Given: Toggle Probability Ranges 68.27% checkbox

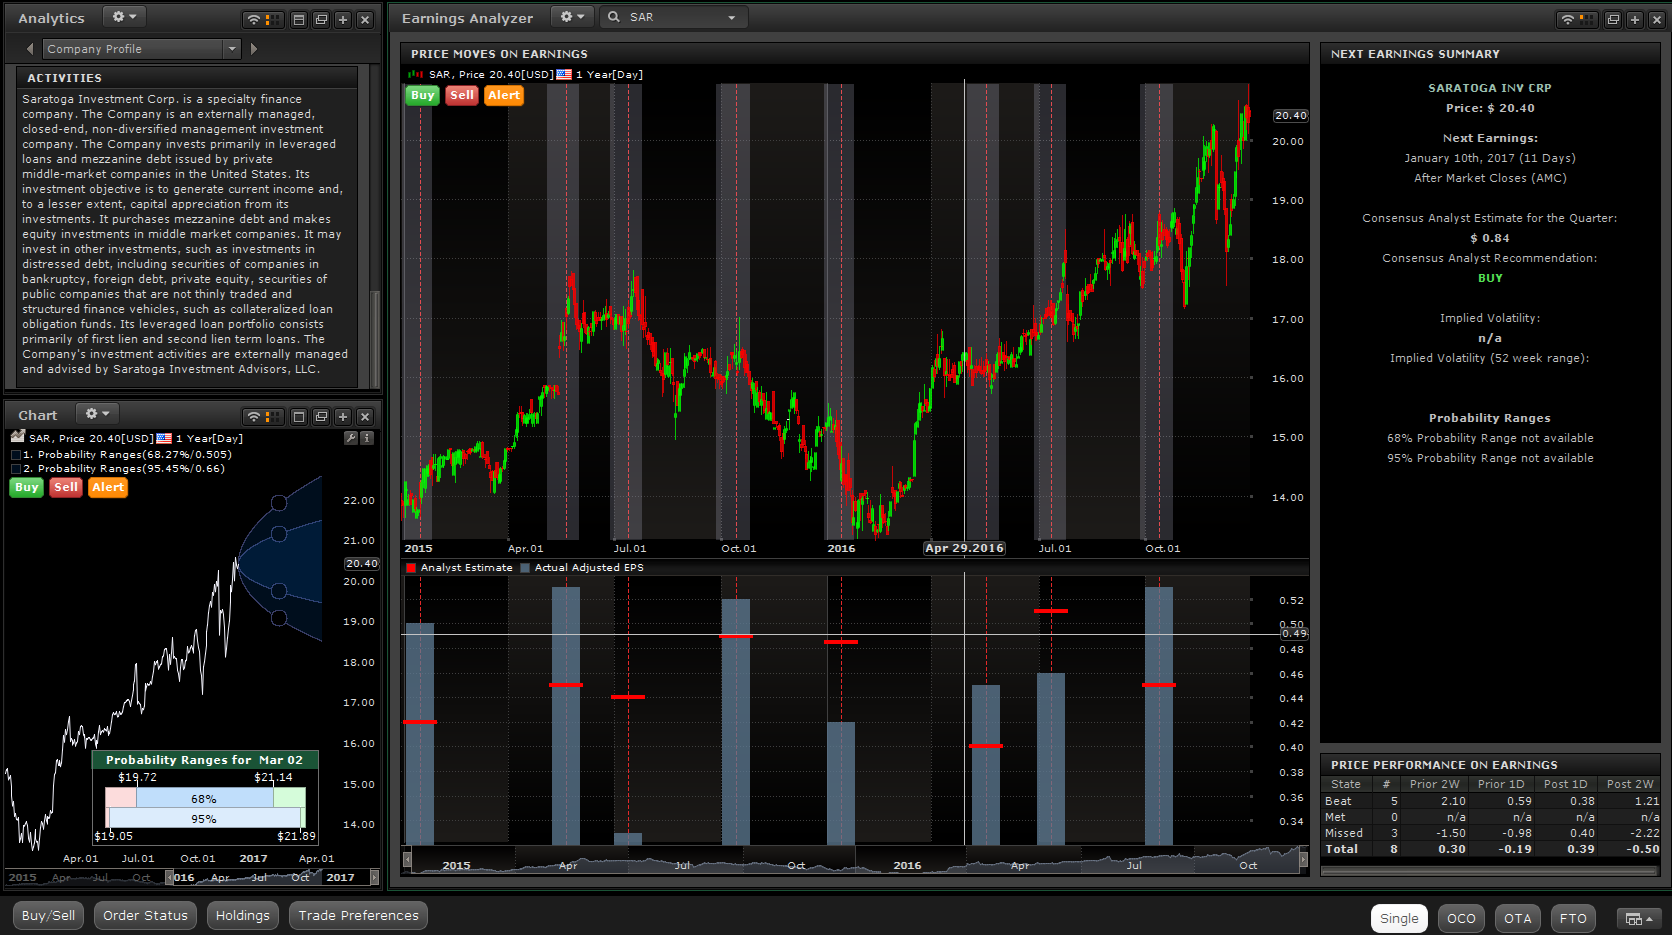Looking at the screenshot, I should (16, 455).
